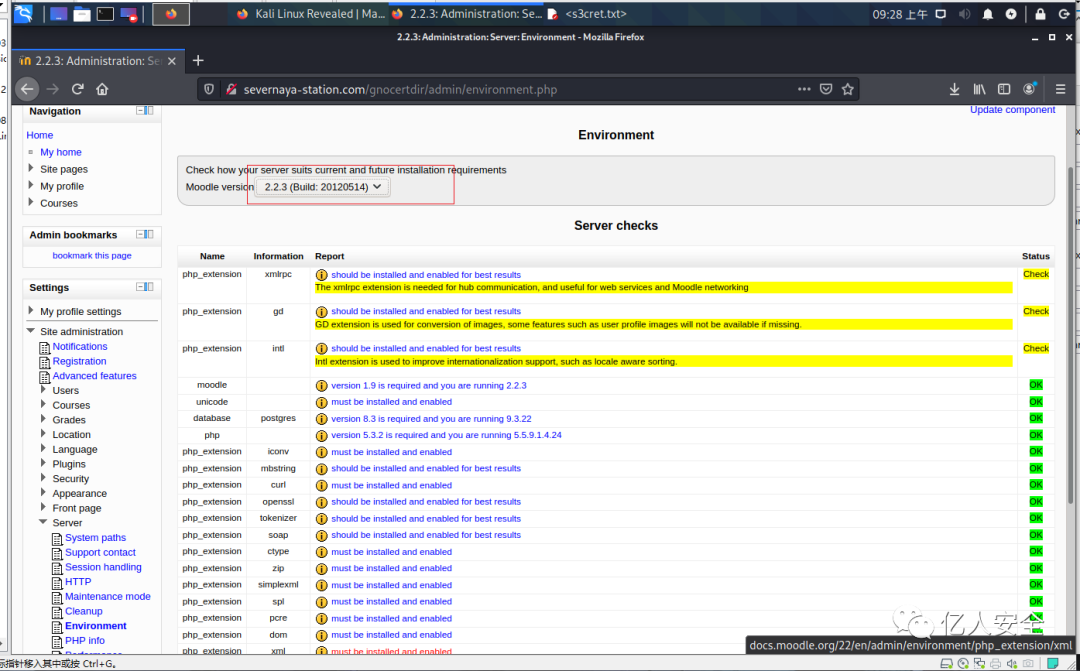
Task: Switch to Kali Linux Revealed taskbar window
Action: pos(310,14)
